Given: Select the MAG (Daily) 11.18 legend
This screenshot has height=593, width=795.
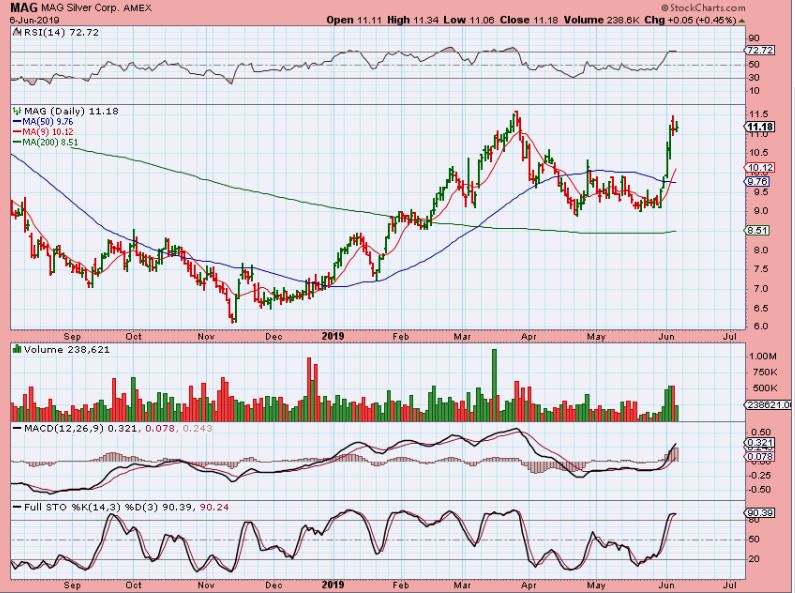Looking at the screenshot, I should pos(71,111).
